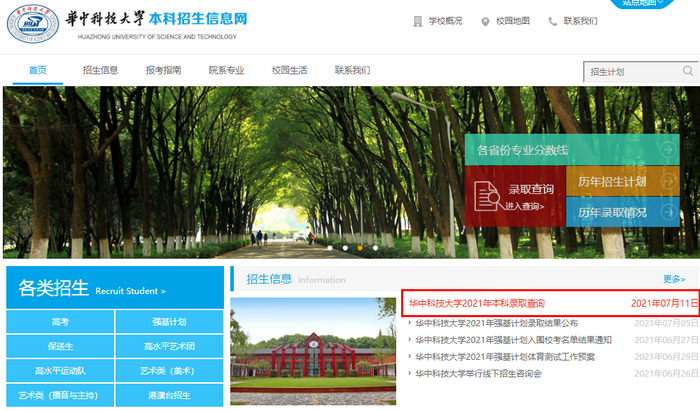
Task: Click the 艺术类（播音与主持） category button
Action: tap(60, 395)
